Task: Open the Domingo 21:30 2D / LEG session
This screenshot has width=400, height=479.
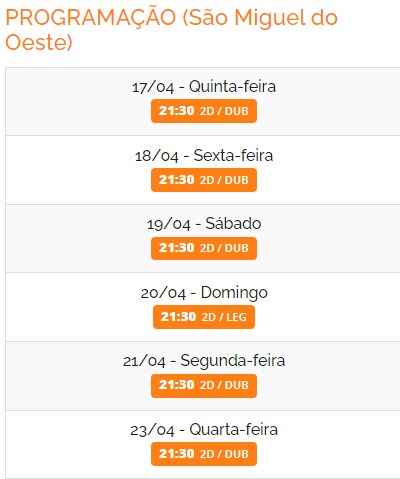Action: pos(204,317)
